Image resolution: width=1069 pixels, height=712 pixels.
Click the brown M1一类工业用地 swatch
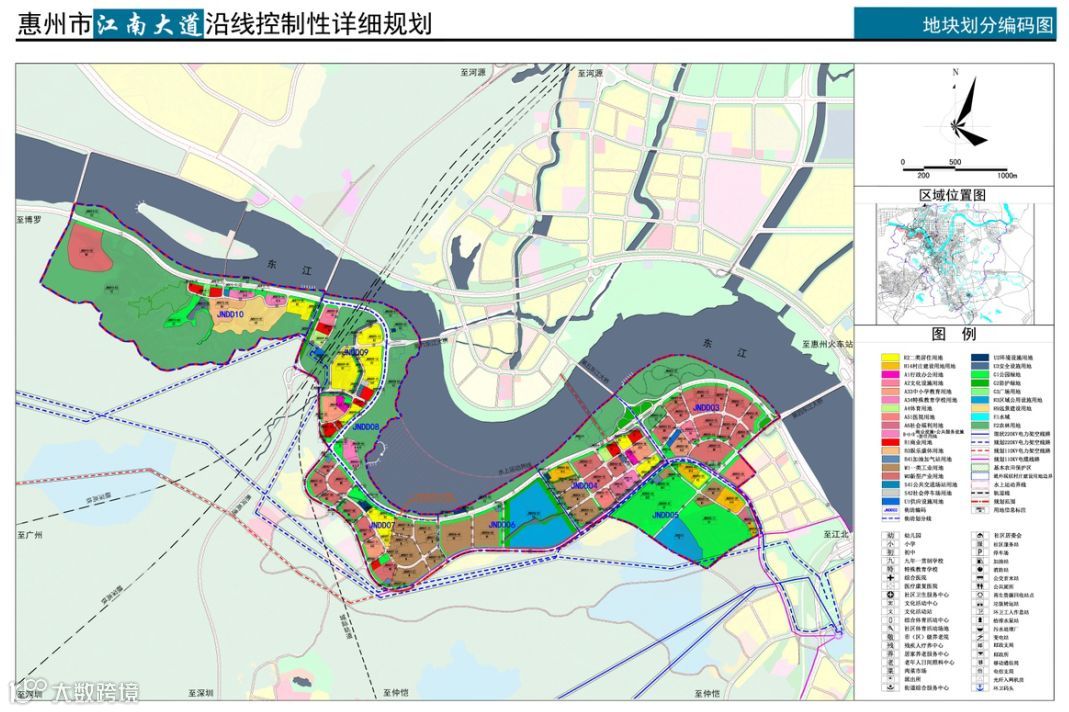(x=890, y=468)
